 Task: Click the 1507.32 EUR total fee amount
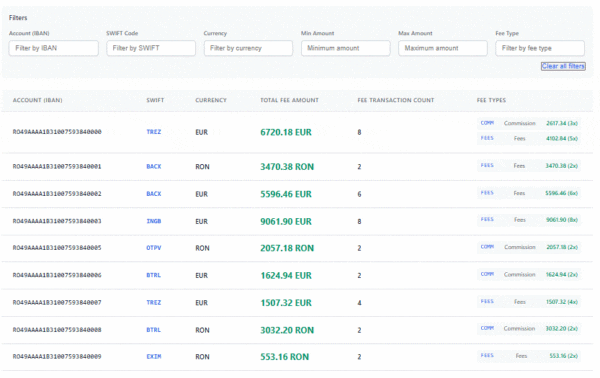(x=286, y=303)
